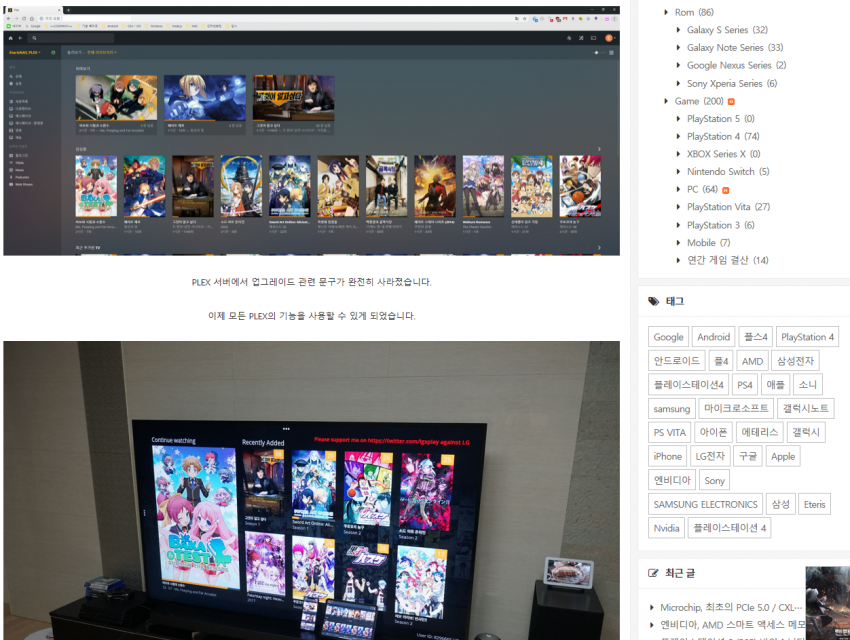The height and width of the screenshot is (640, 850).
Task: Open the Nintendo Switch (5) category
Action: point(728,171)
